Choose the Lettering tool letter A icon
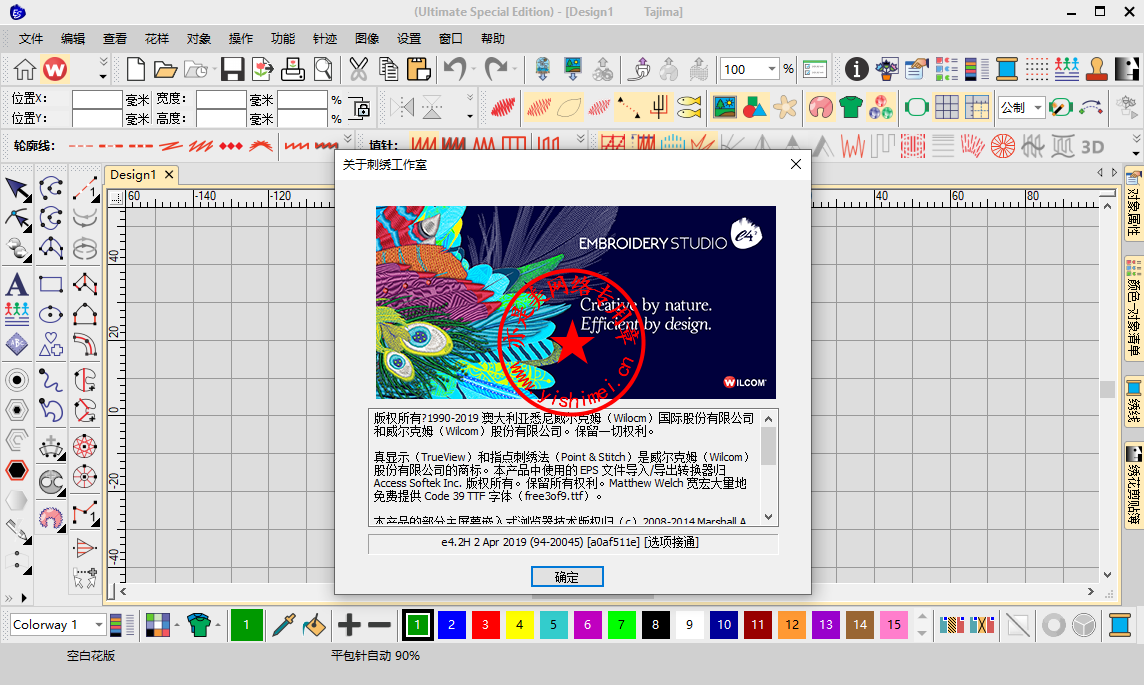Viewport: 1144px width, 685px height. [x=17, y=284]
